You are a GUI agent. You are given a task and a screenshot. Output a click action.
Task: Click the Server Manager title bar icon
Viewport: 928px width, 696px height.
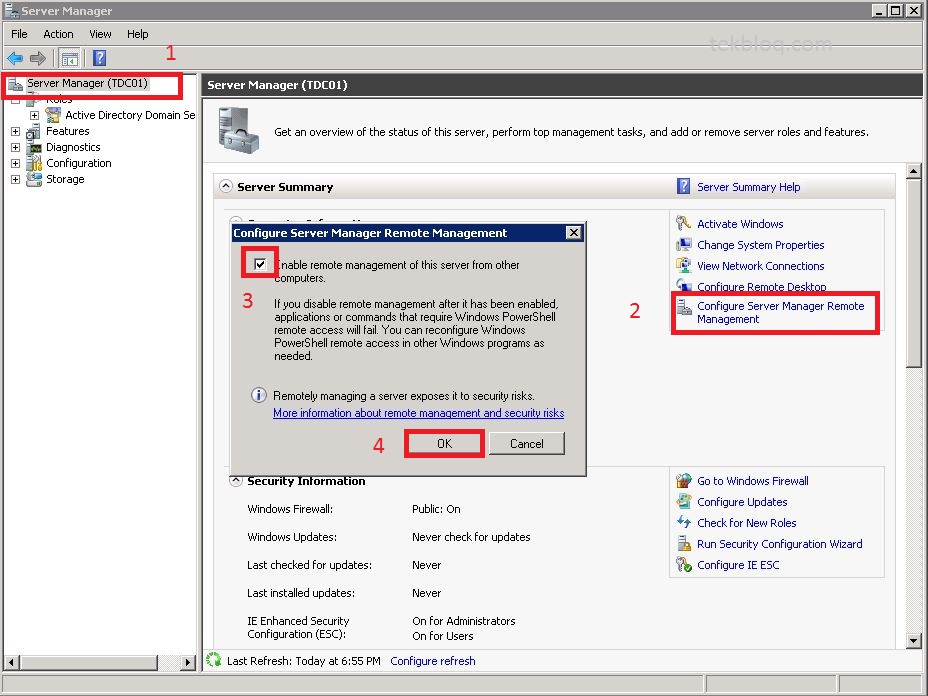point(11,10)
